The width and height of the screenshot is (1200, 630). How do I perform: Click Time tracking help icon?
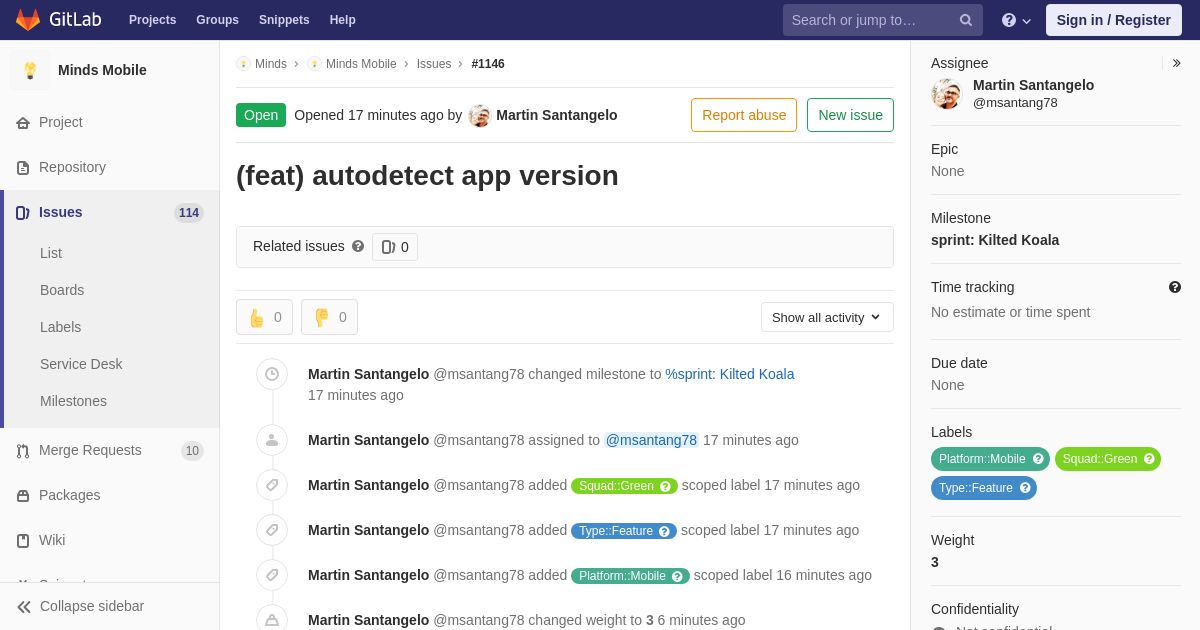tap(1175, 287)
